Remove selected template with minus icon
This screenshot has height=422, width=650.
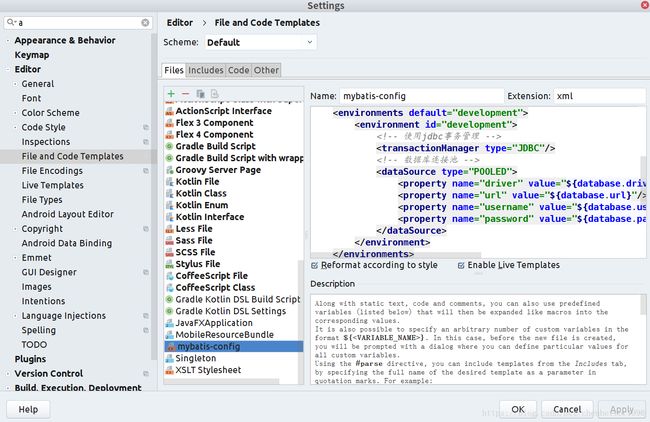pyautogui.click(x=185, y=94)
